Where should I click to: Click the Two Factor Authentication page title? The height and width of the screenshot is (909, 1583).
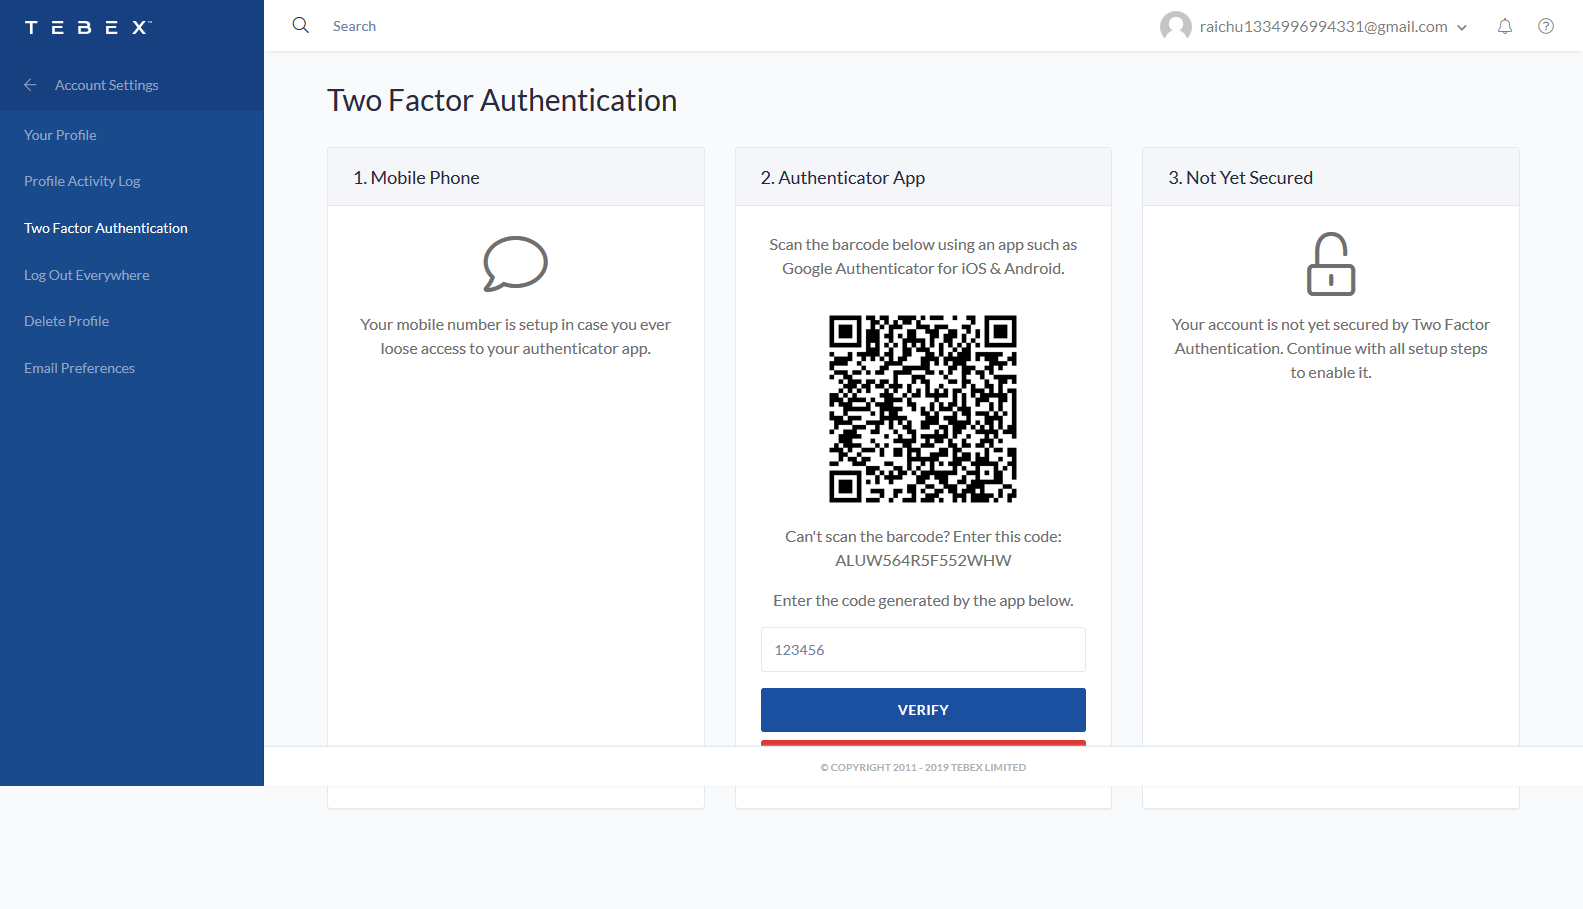tap(502, 100)
